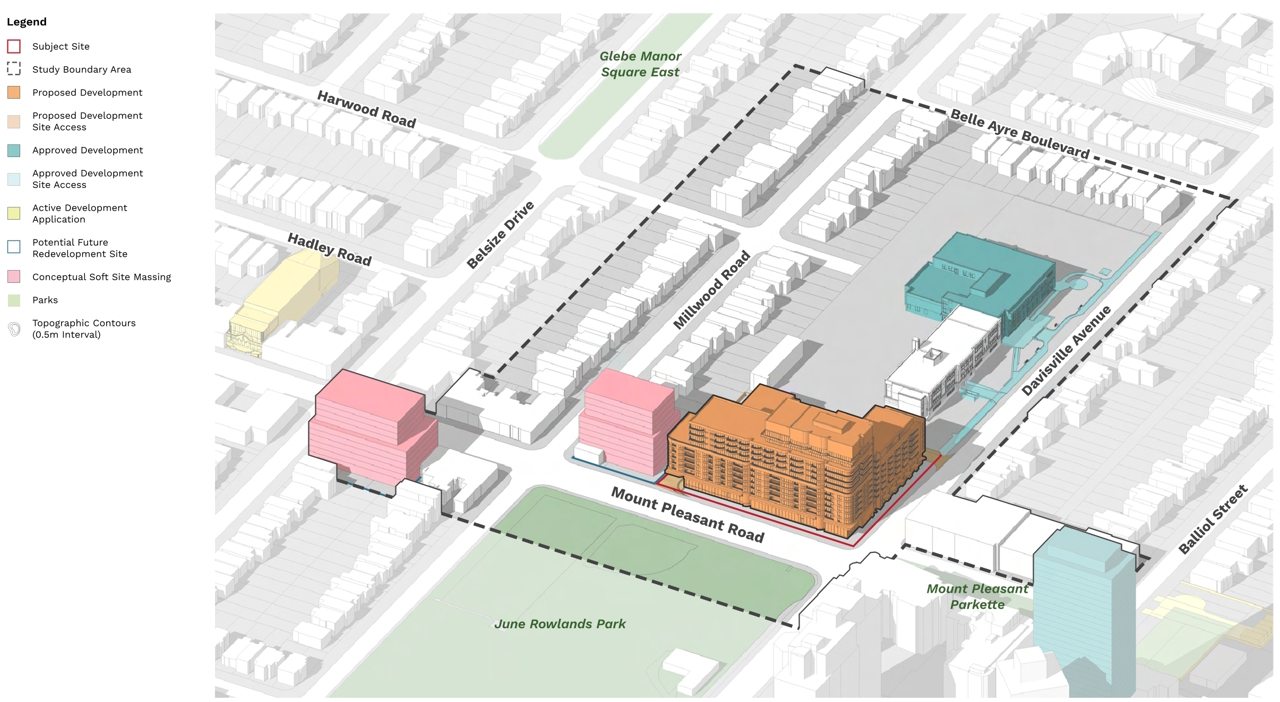Viewport: 1280px width, 702px height.
Task: Click the Subject Site red outline icon
Action: tap(14, 46)
